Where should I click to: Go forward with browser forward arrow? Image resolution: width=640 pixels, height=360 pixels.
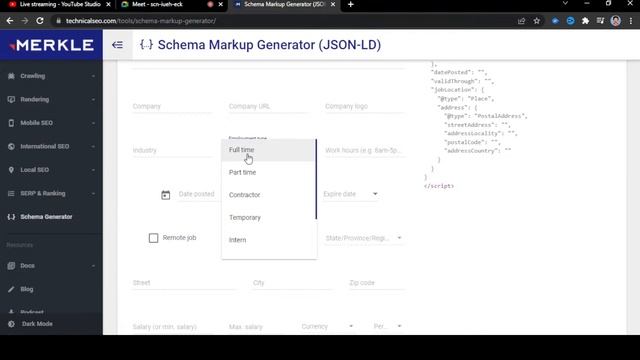coord(24,21)
